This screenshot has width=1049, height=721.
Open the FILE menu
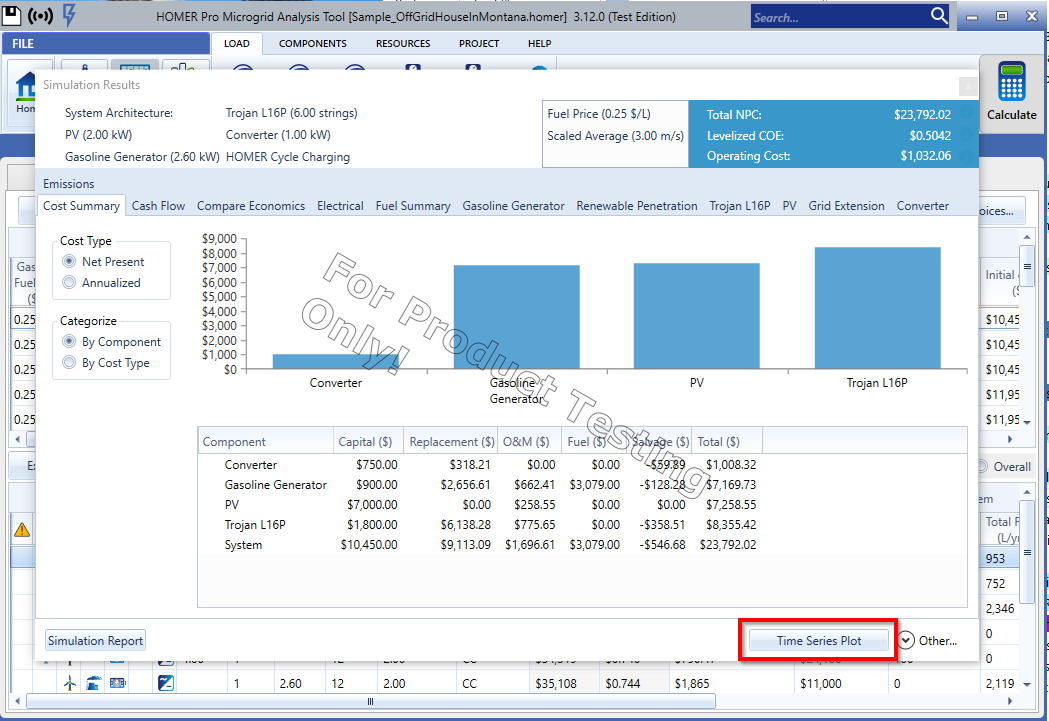[x=23, y=44]
